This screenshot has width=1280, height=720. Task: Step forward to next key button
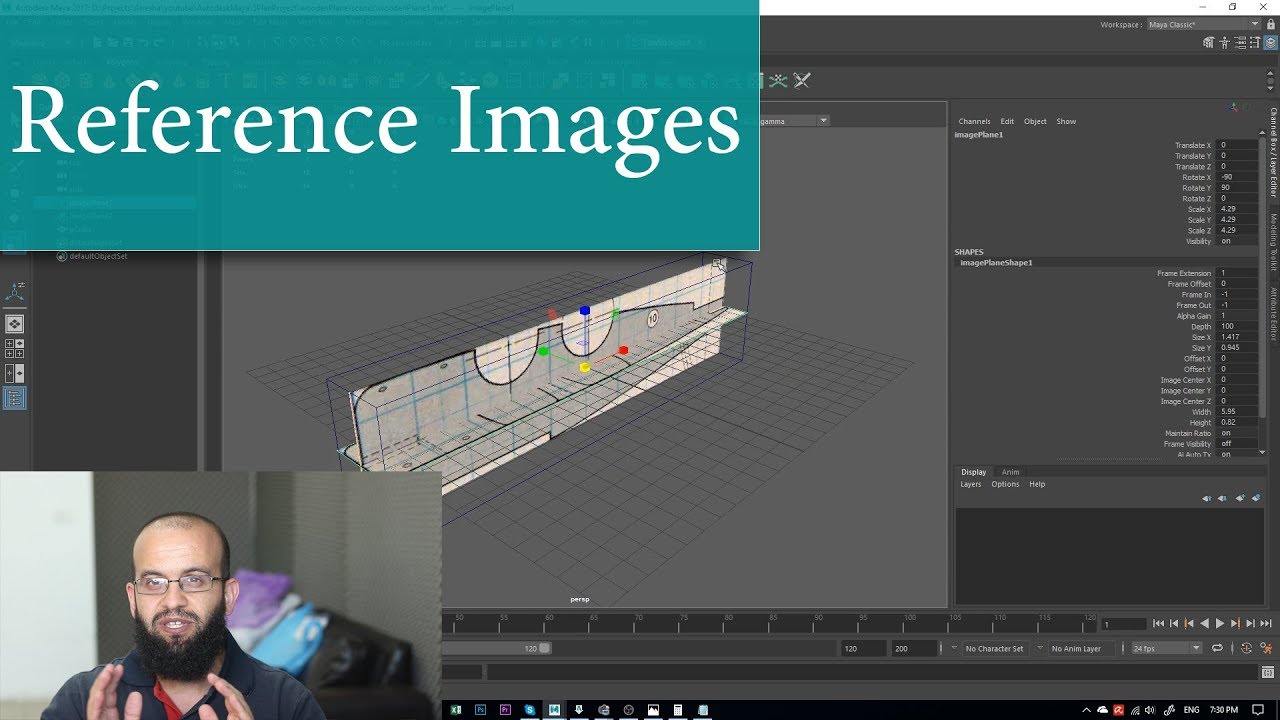pos(1235,623)
